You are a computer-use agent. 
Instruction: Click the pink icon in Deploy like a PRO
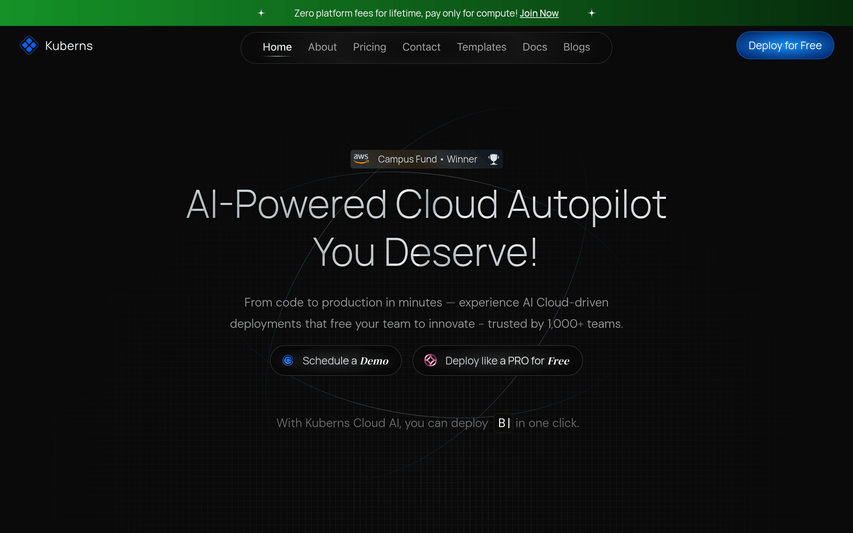(431, 361)
